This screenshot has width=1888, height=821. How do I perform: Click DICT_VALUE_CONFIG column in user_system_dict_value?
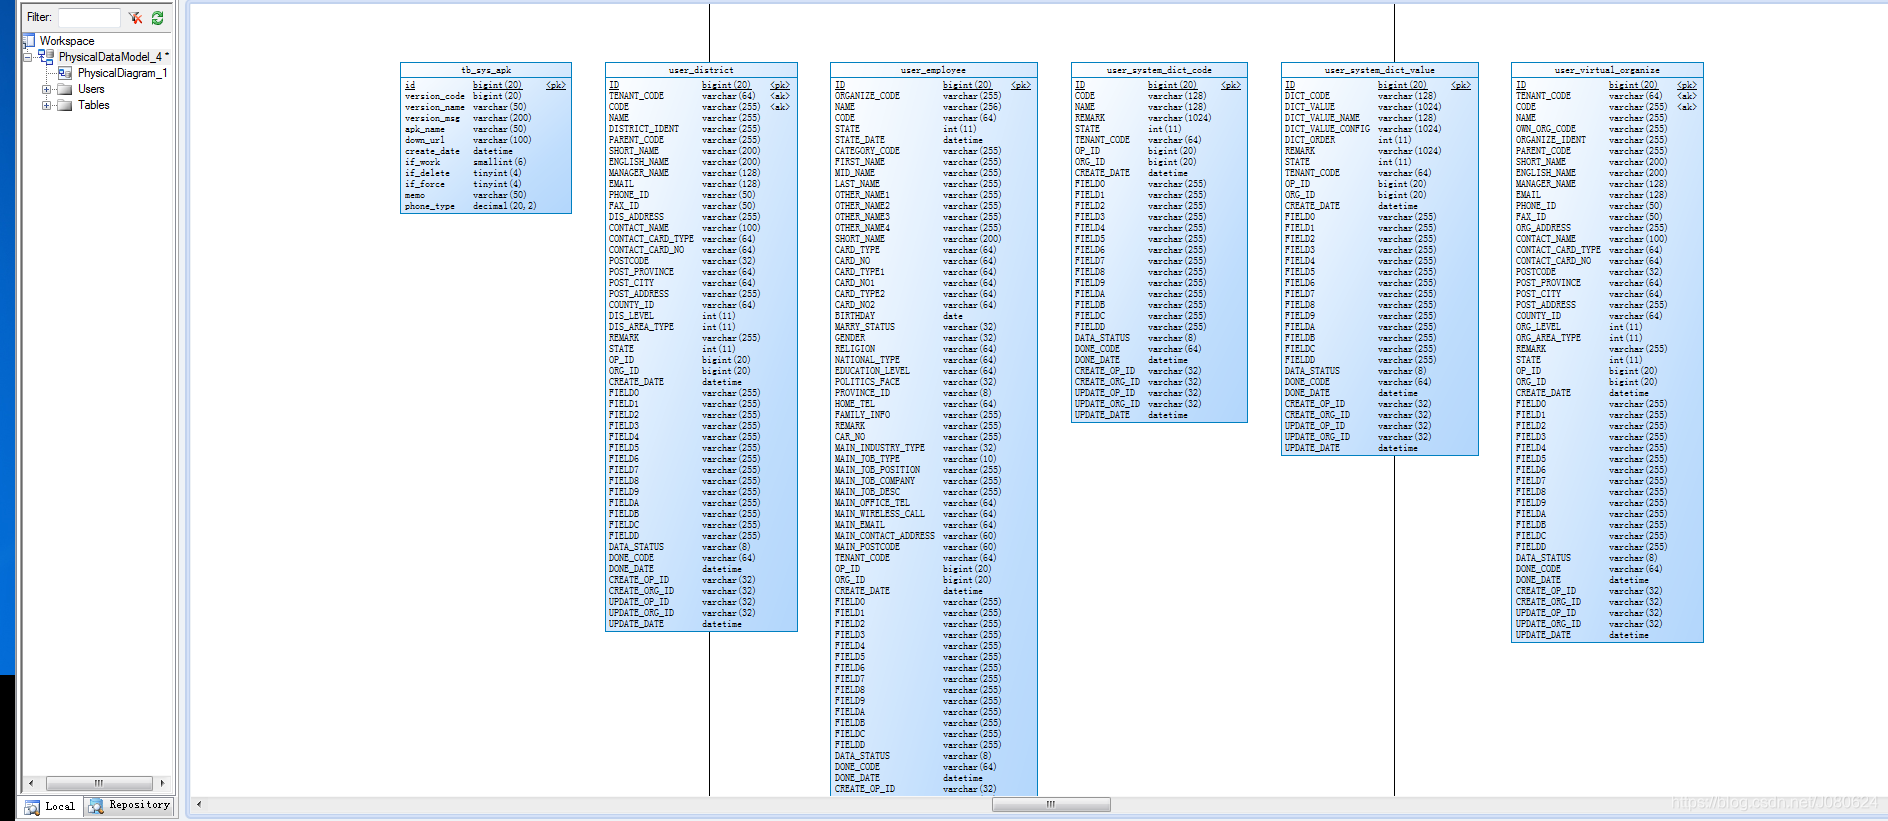[x=1327, y=129]
